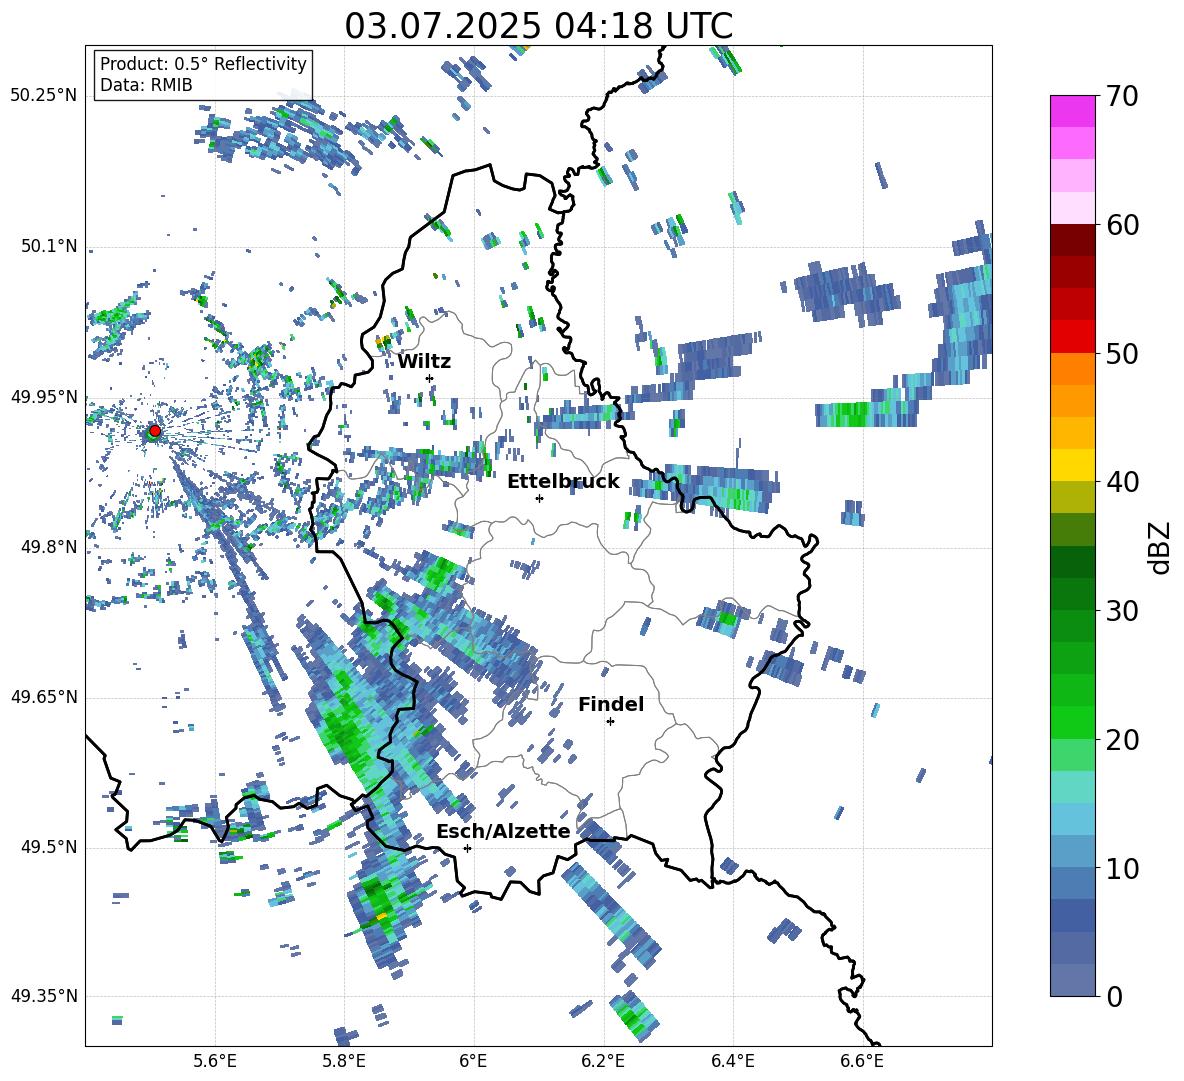Click the 50.25°N latitude label
This screenshot has width=1184, height=1081.
pyautogui.click(x=44, y=96)
